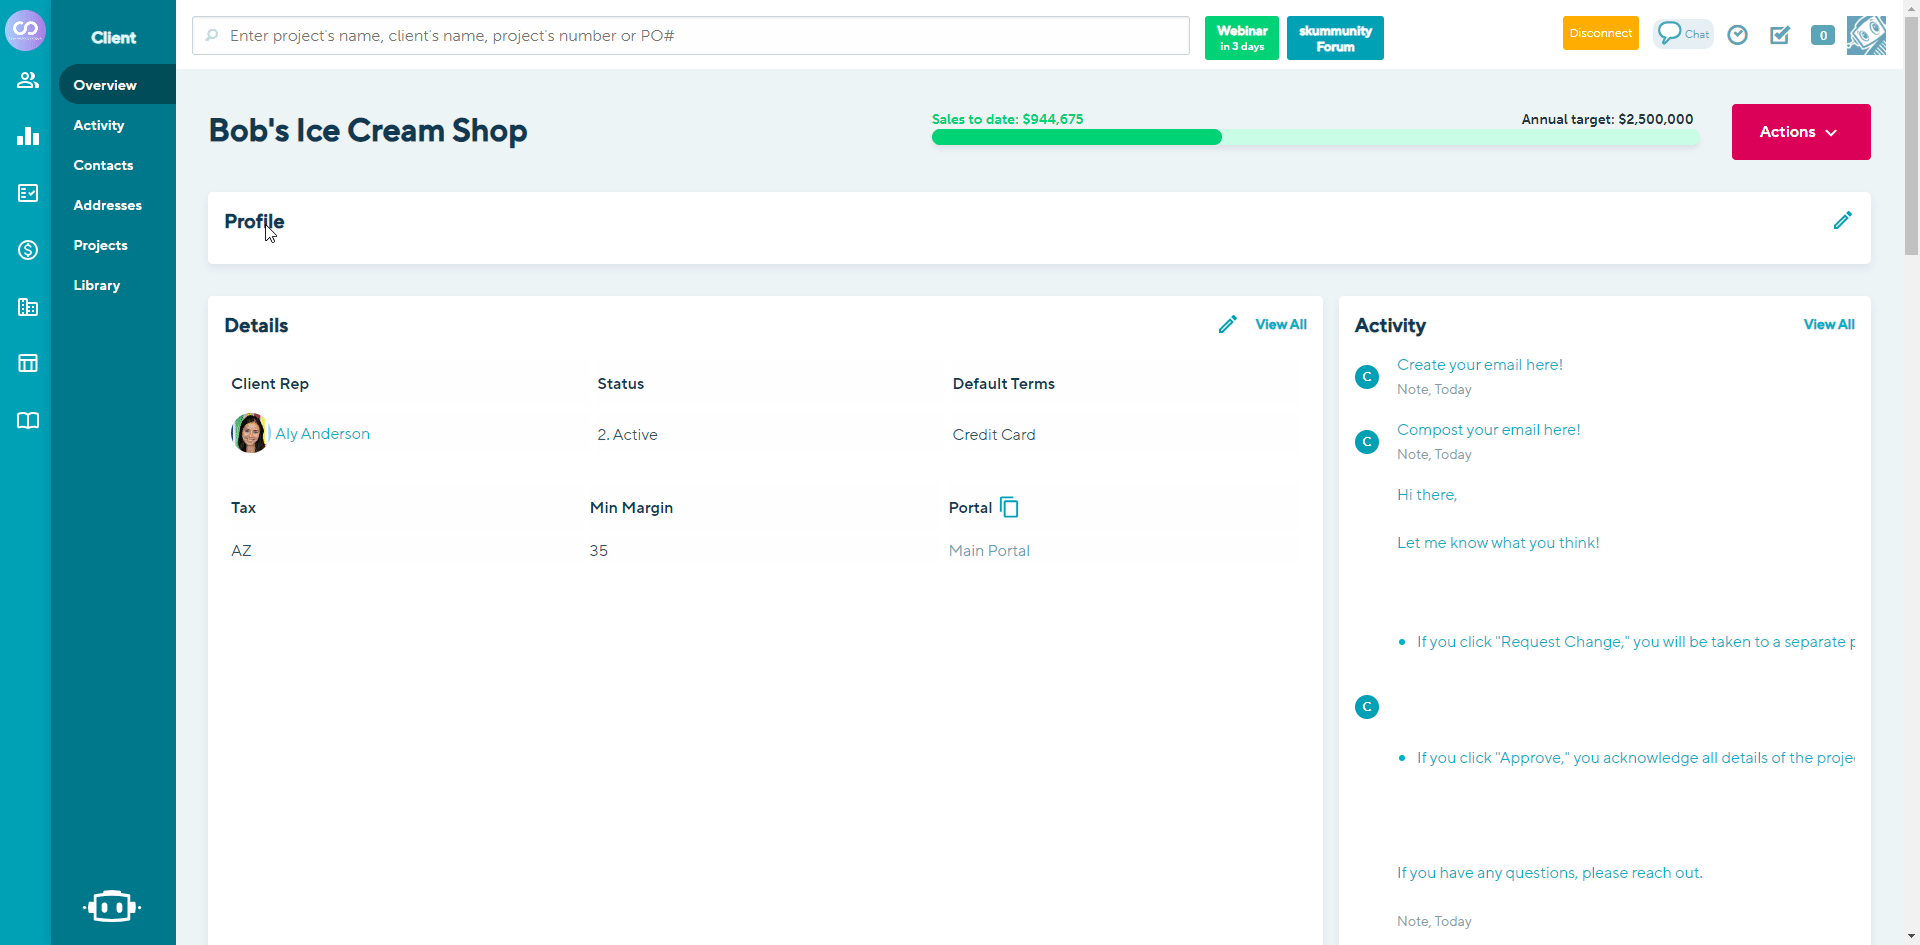Open the robot assistant at sidebar bottom
1920x945 pixels.
(112, 906)
